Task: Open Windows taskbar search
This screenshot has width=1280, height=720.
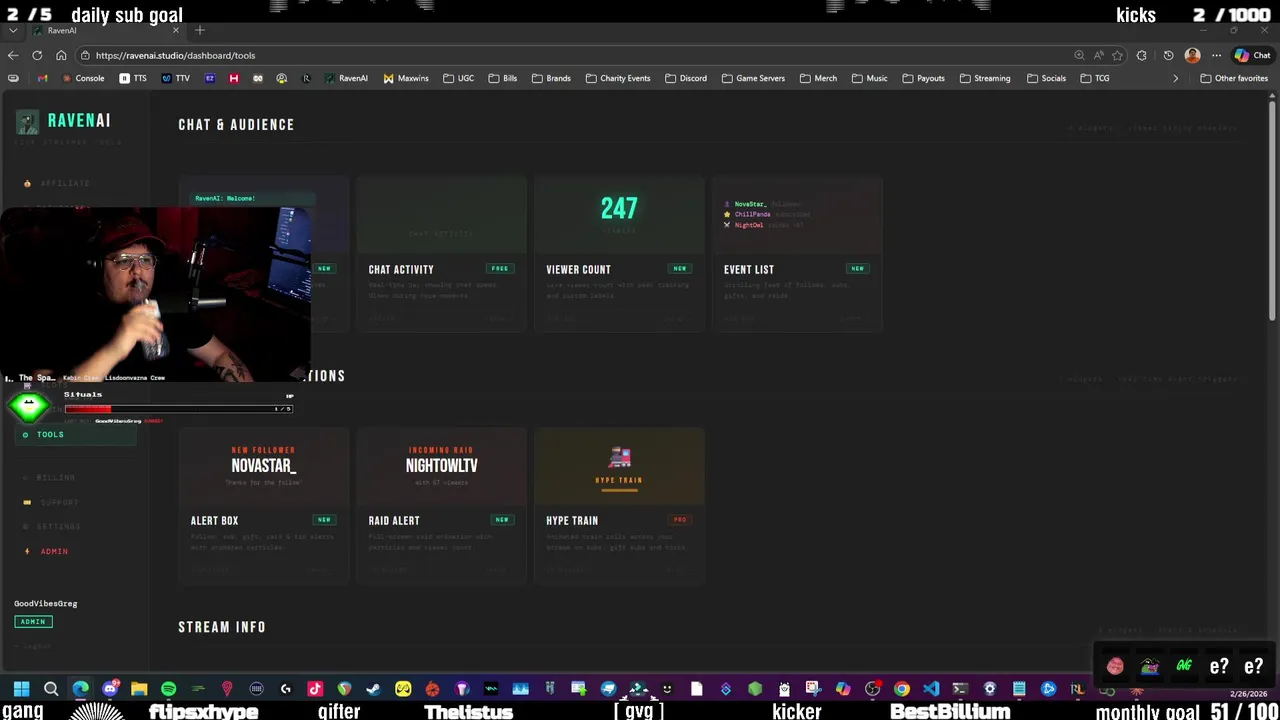Action: (51, 688)
